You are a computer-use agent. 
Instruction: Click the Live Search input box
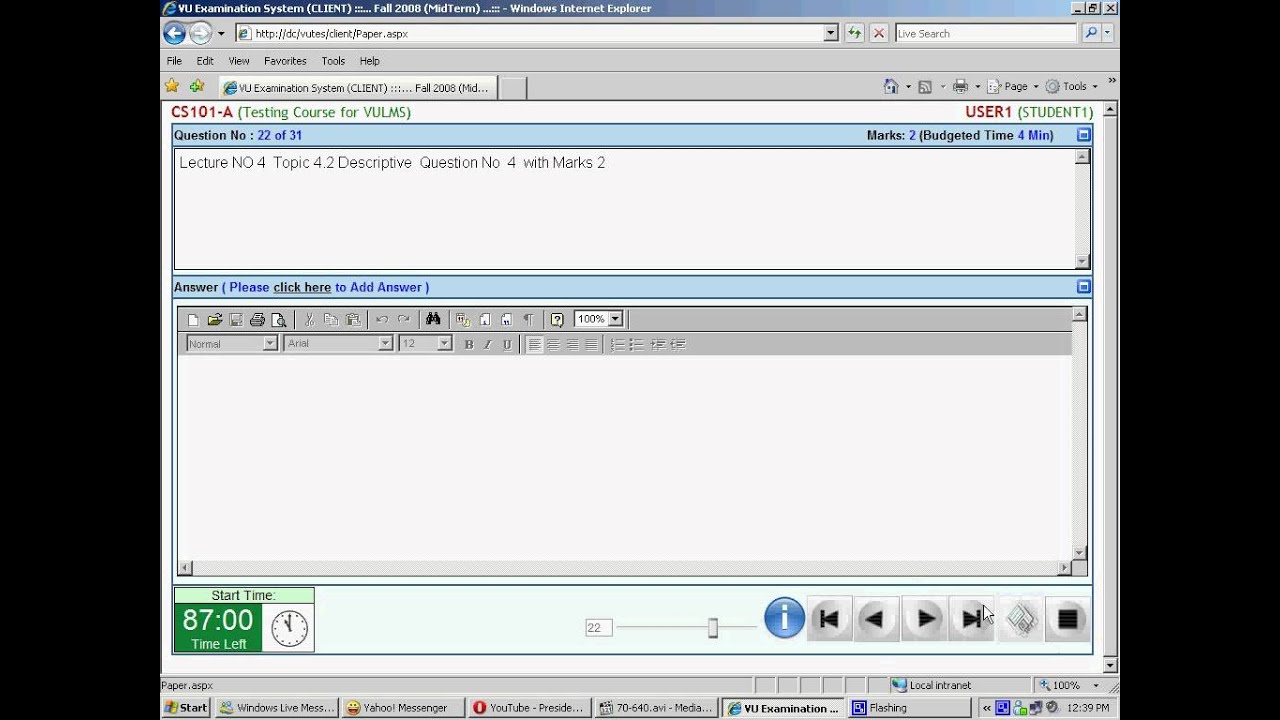(985, 33)
